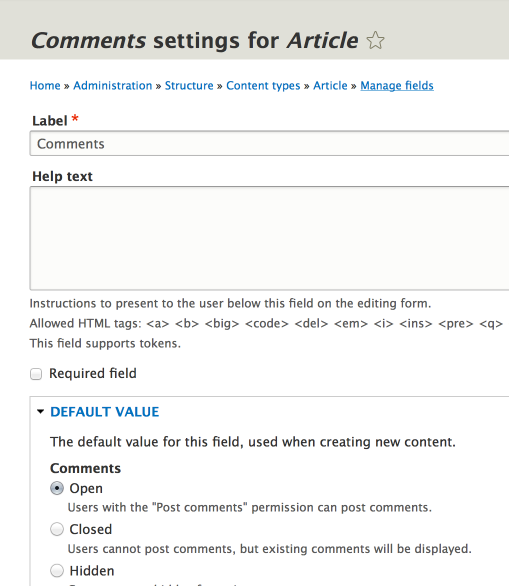Open the Administration breadcrumb link
The width and height of the screenshot is (509, 586).
click(x=112, y=86)
